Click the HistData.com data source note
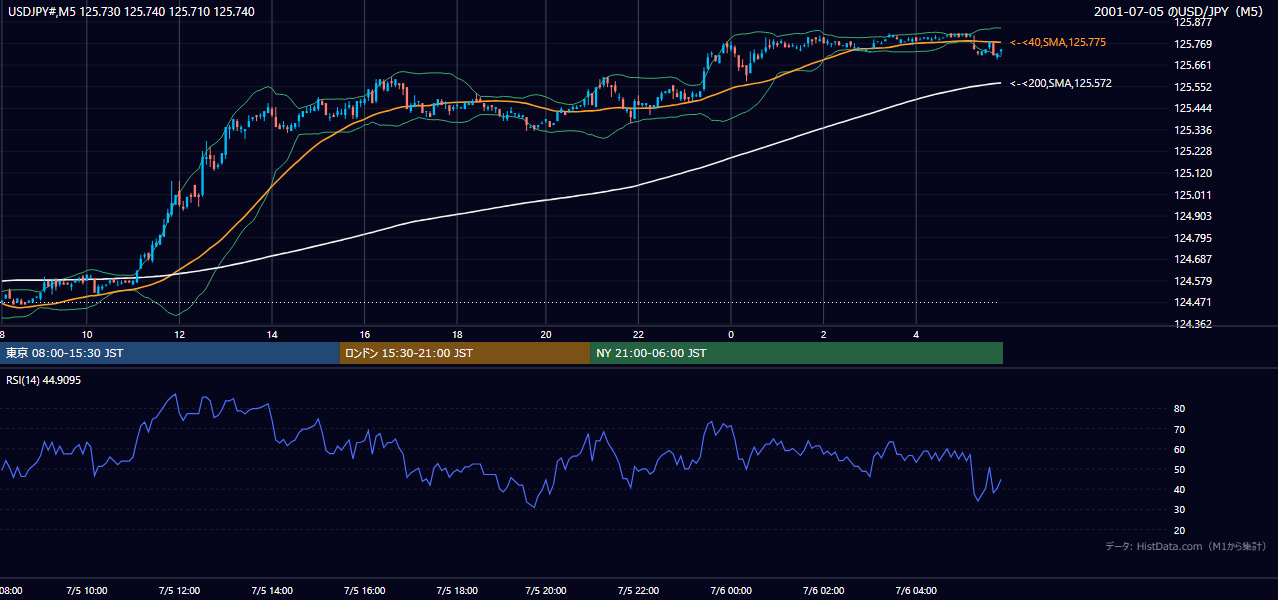The image size is (1278, 600). (x=1186, y=546)
